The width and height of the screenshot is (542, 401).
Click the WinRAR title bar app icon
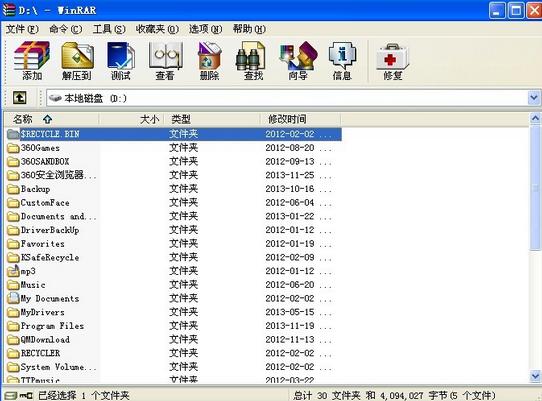pos(9,10)
